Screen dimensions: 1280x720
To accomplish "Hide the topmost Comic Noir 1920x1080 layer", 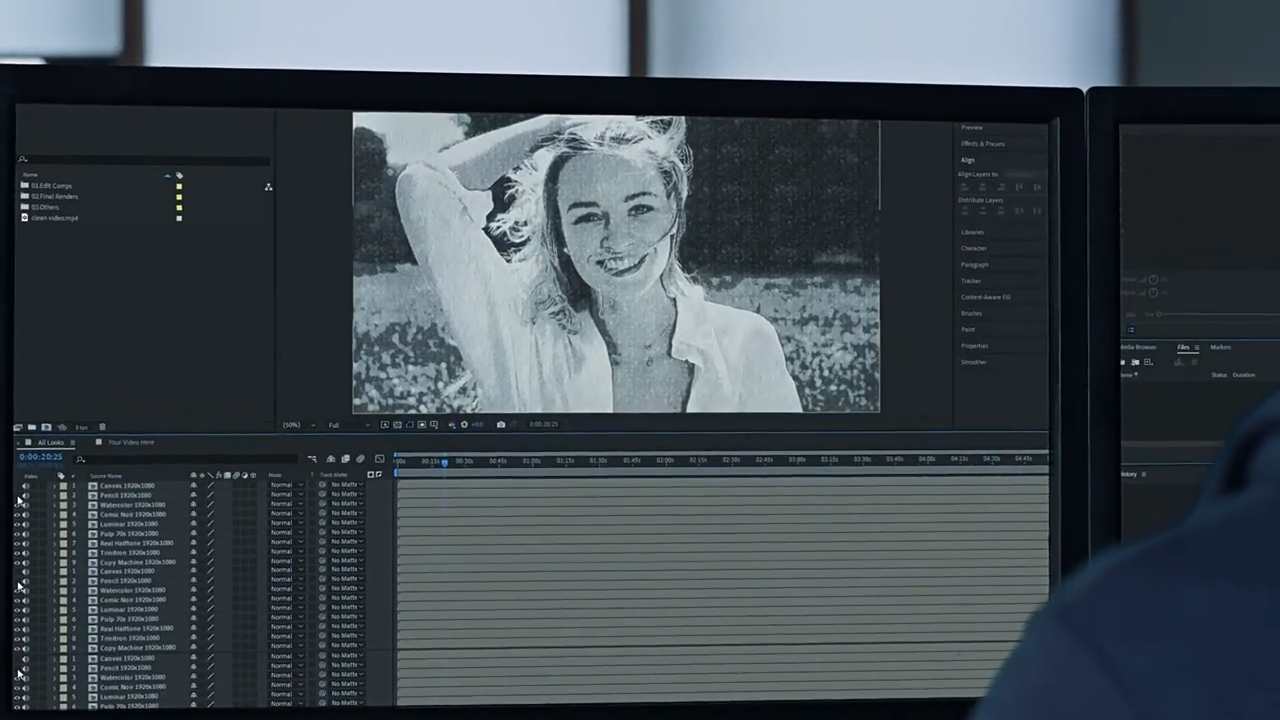I will pyautogui.click(x=17, y=514).
